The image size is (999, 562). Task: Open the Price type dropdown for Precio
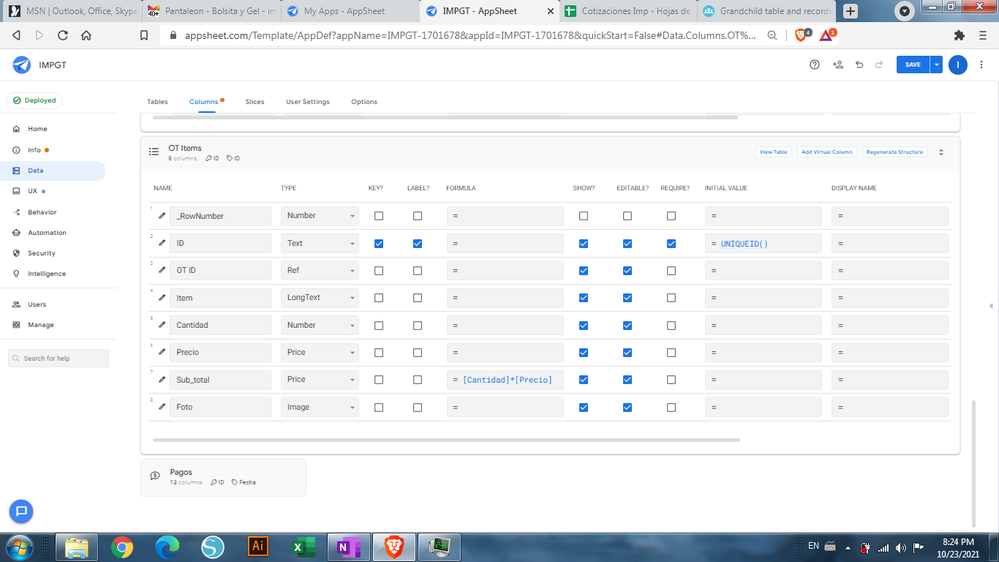(319, 352)
